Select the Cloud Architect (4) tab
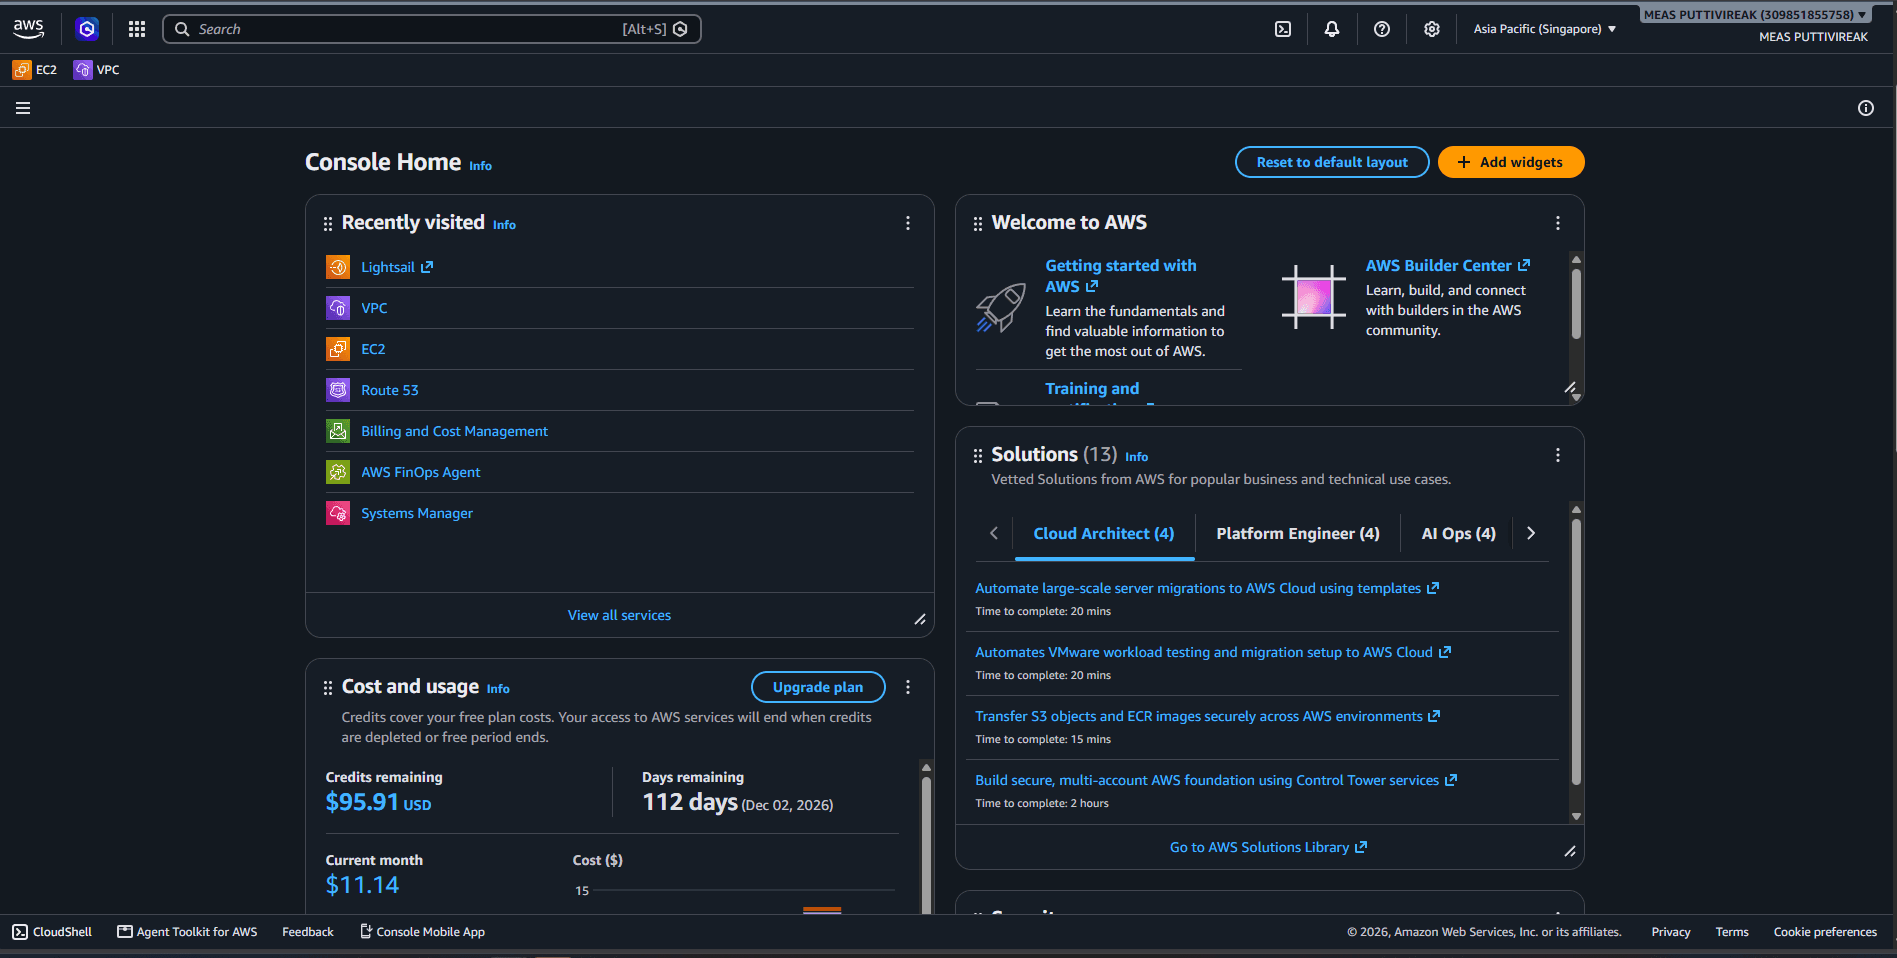Screen dimensions: 1897x958 [1104, 534]
